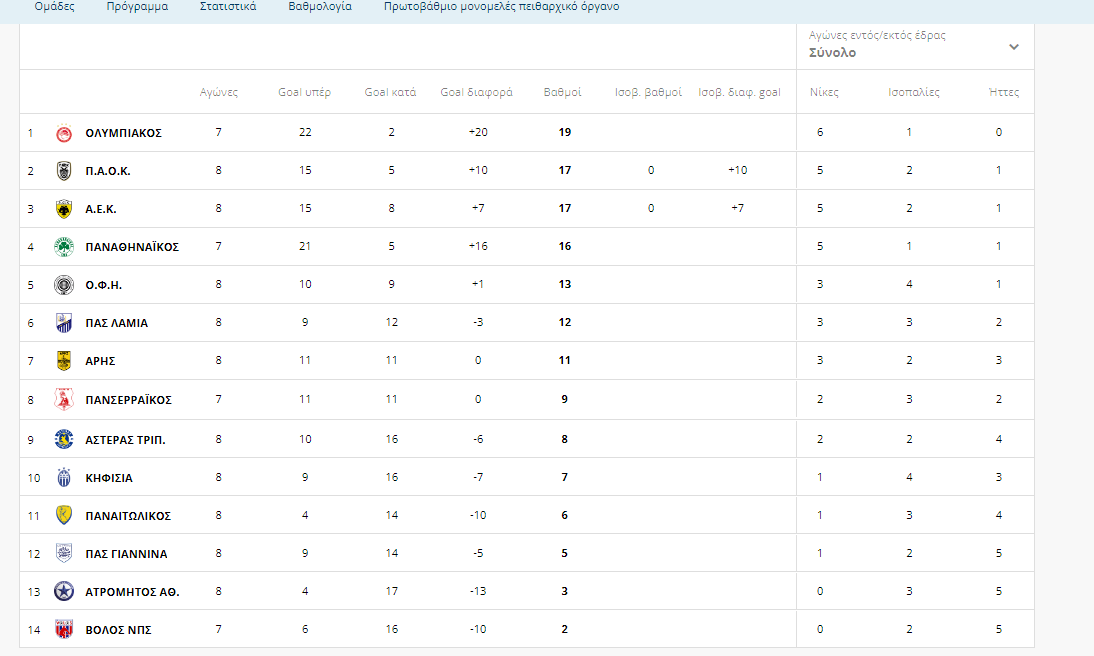Click the Ισοπαλίες column header

(914, 92)
